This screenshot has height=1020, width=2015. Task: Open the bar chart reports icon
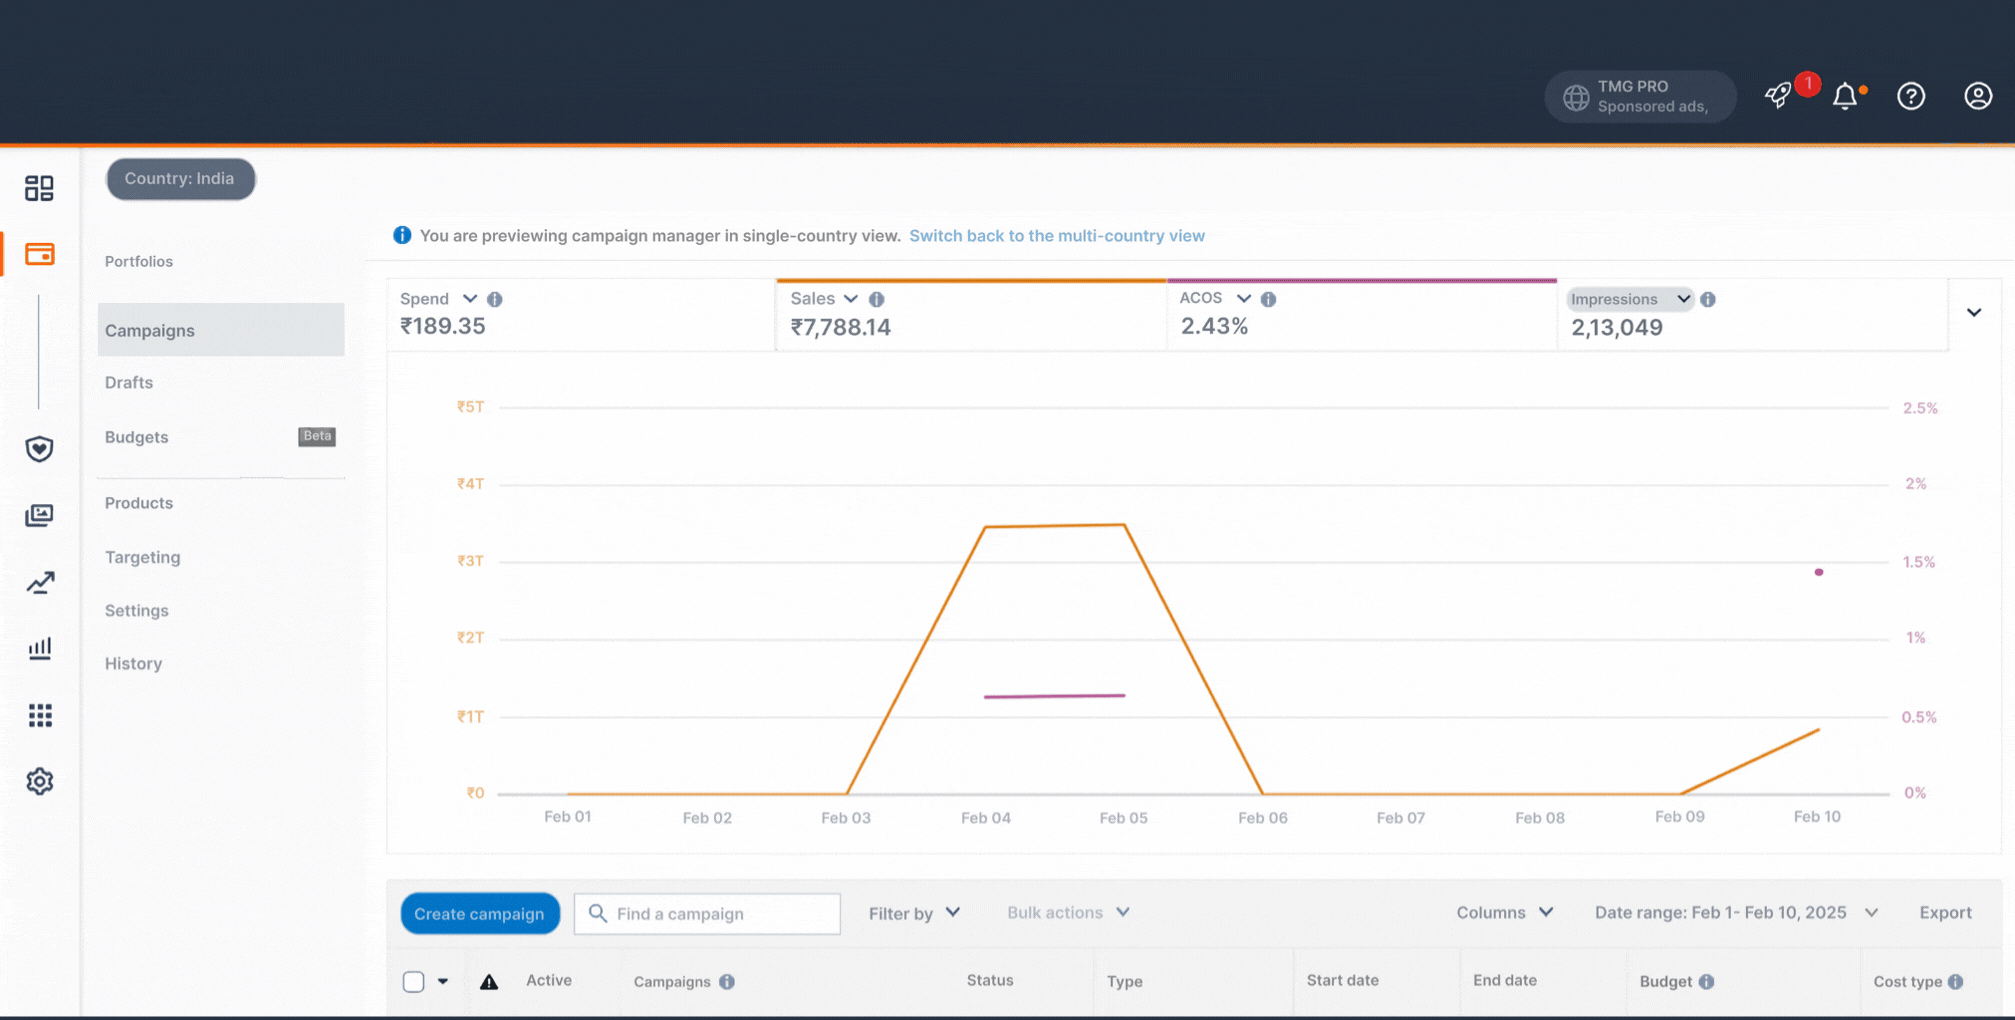point(39,649)
